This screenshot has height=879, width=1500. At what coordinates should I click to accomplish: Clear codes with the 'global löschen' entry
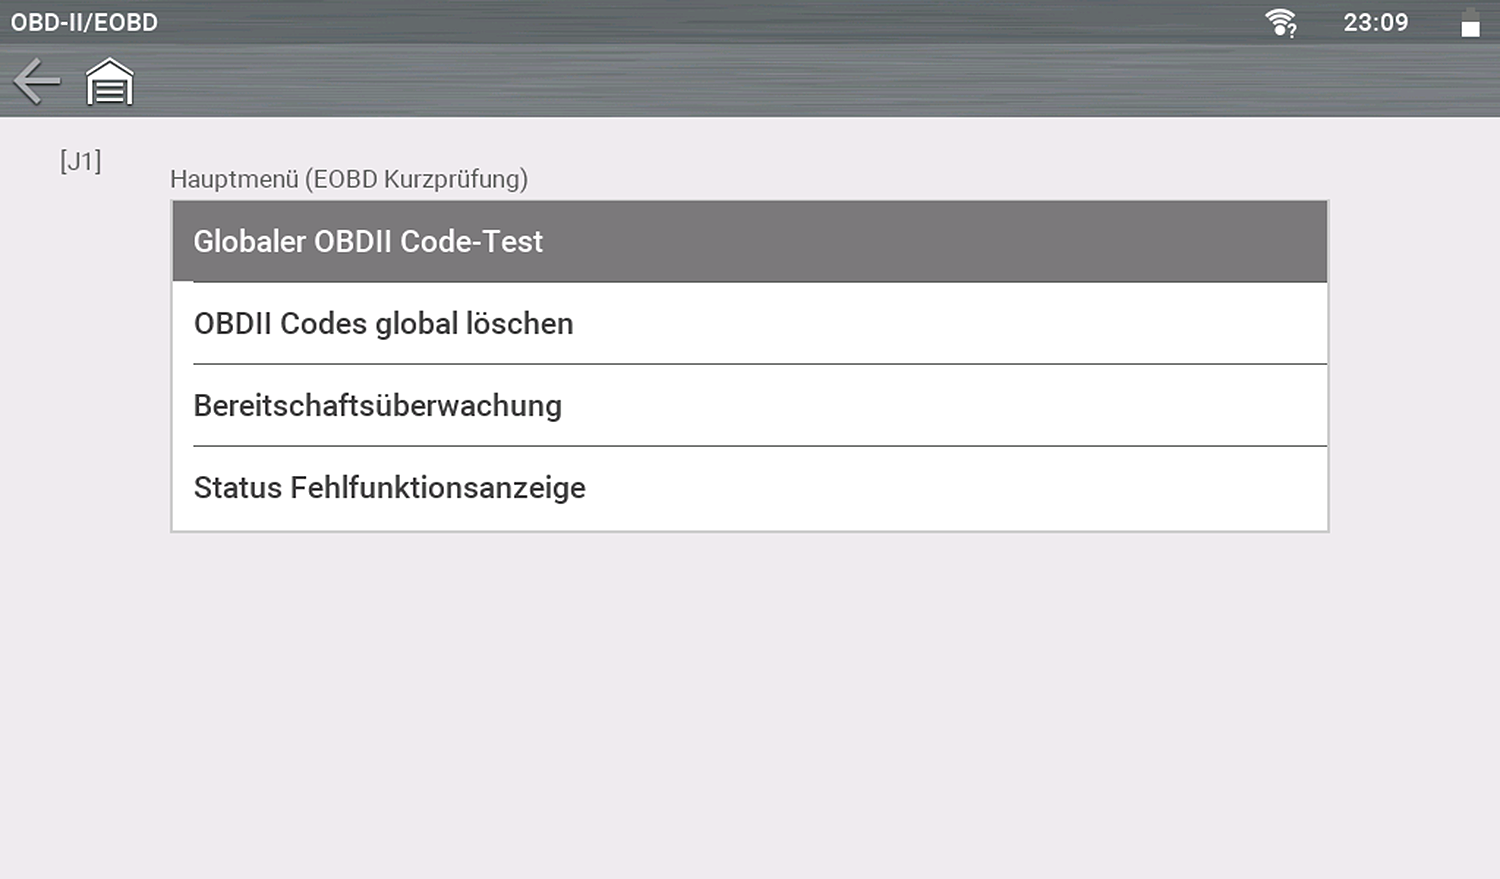click(x=749, y=324)
